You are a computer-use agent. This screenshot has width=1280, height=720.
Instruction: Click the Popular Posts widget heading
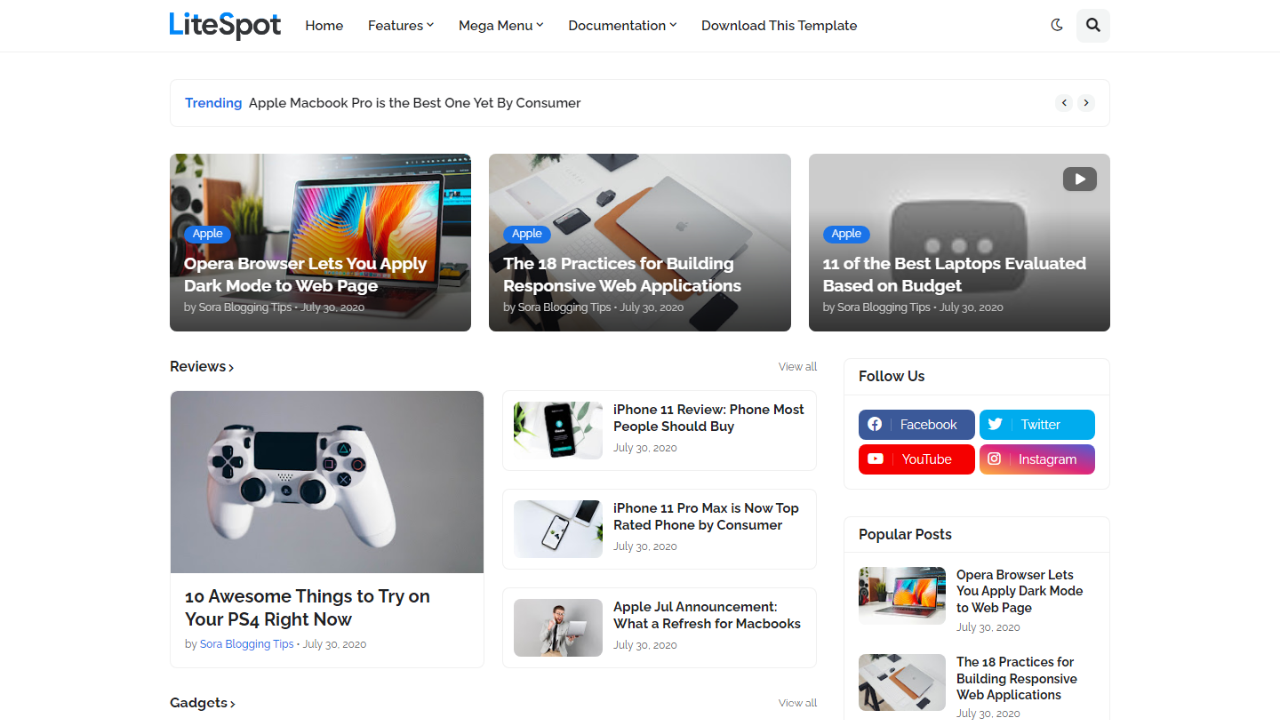905,534
